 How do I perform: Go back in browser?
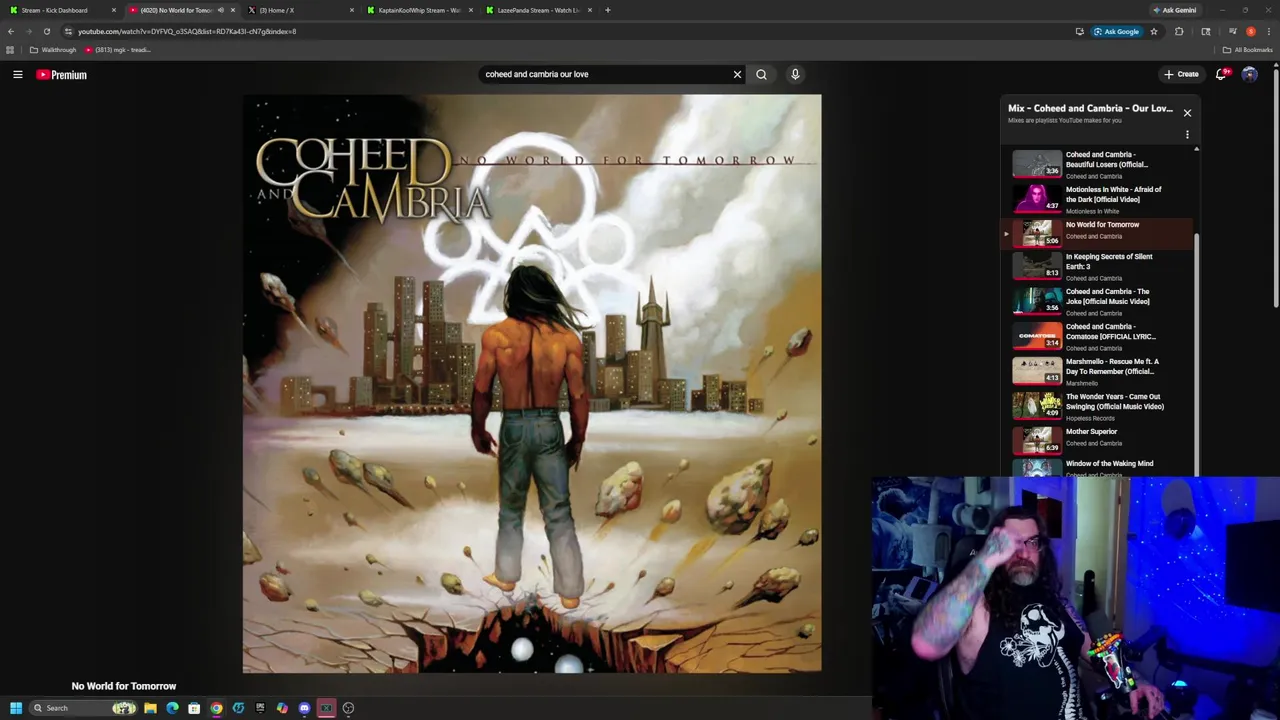point(10,31)
